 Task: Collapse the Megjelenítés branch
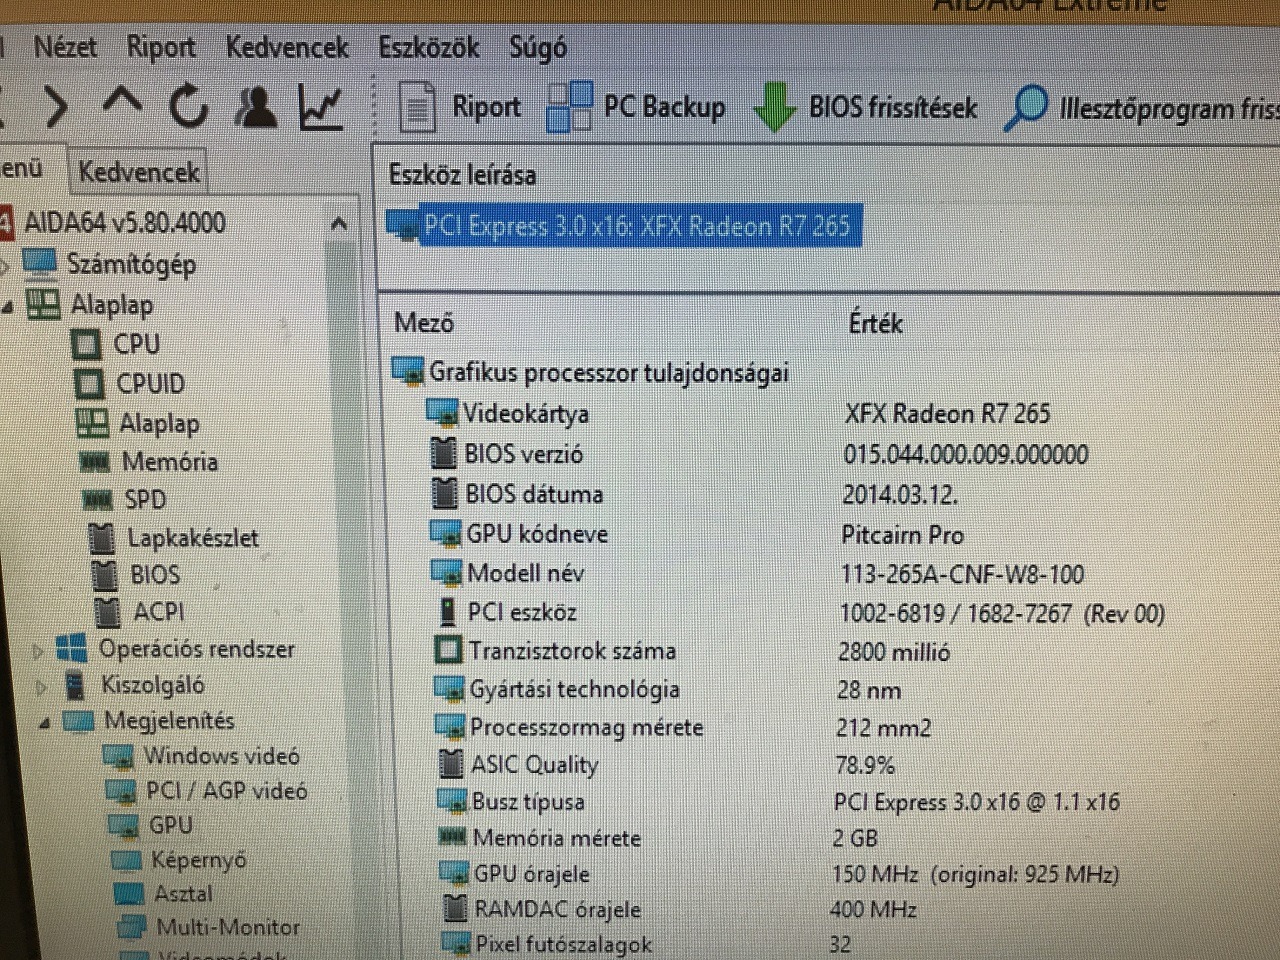[x=44, y=722]
